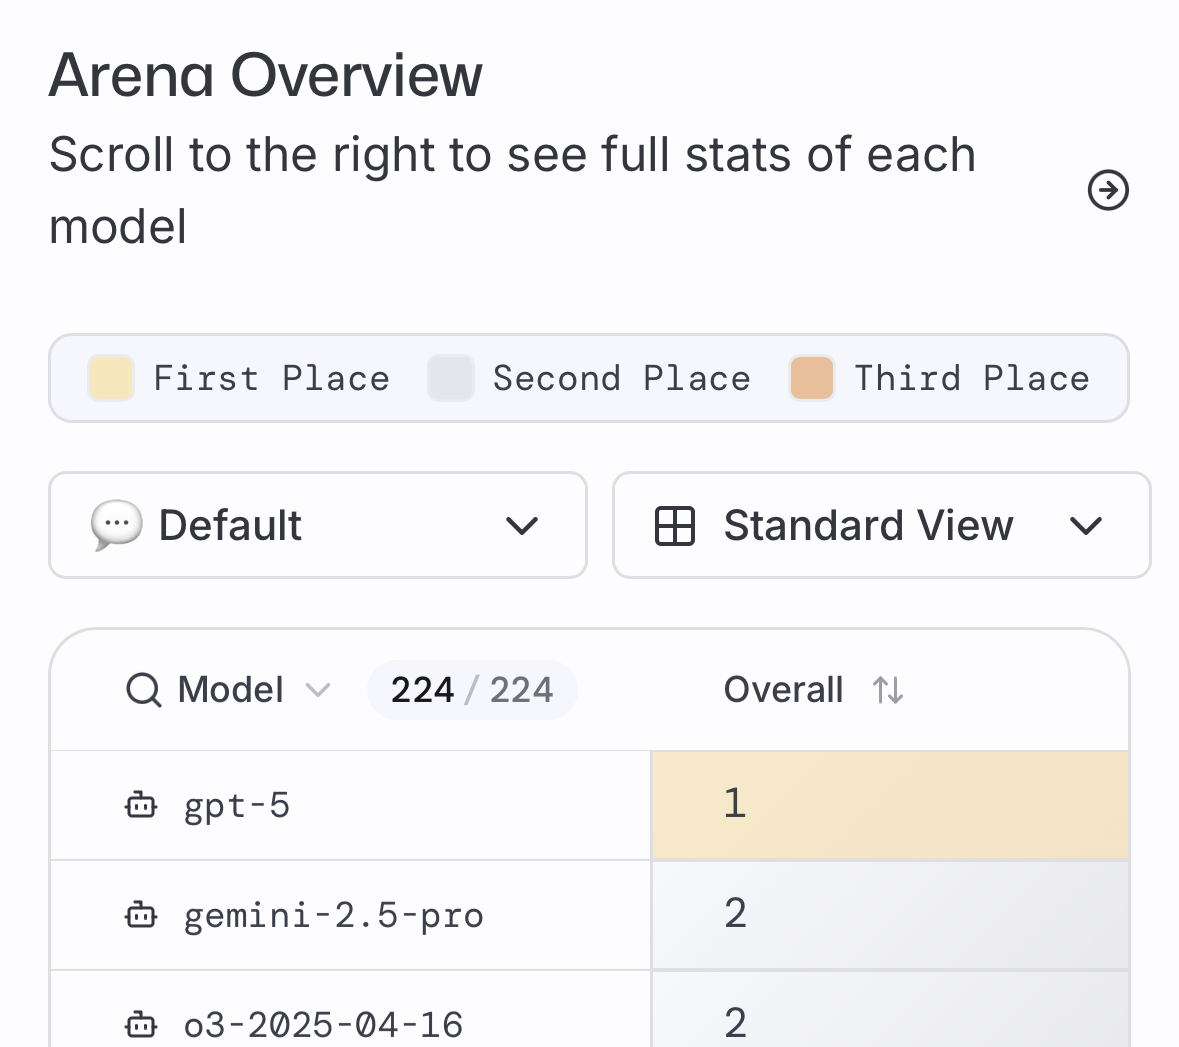Click the speech bubble icon in Default
The width and height of the screenshot is (1179, 1047).
coord(116,526)
